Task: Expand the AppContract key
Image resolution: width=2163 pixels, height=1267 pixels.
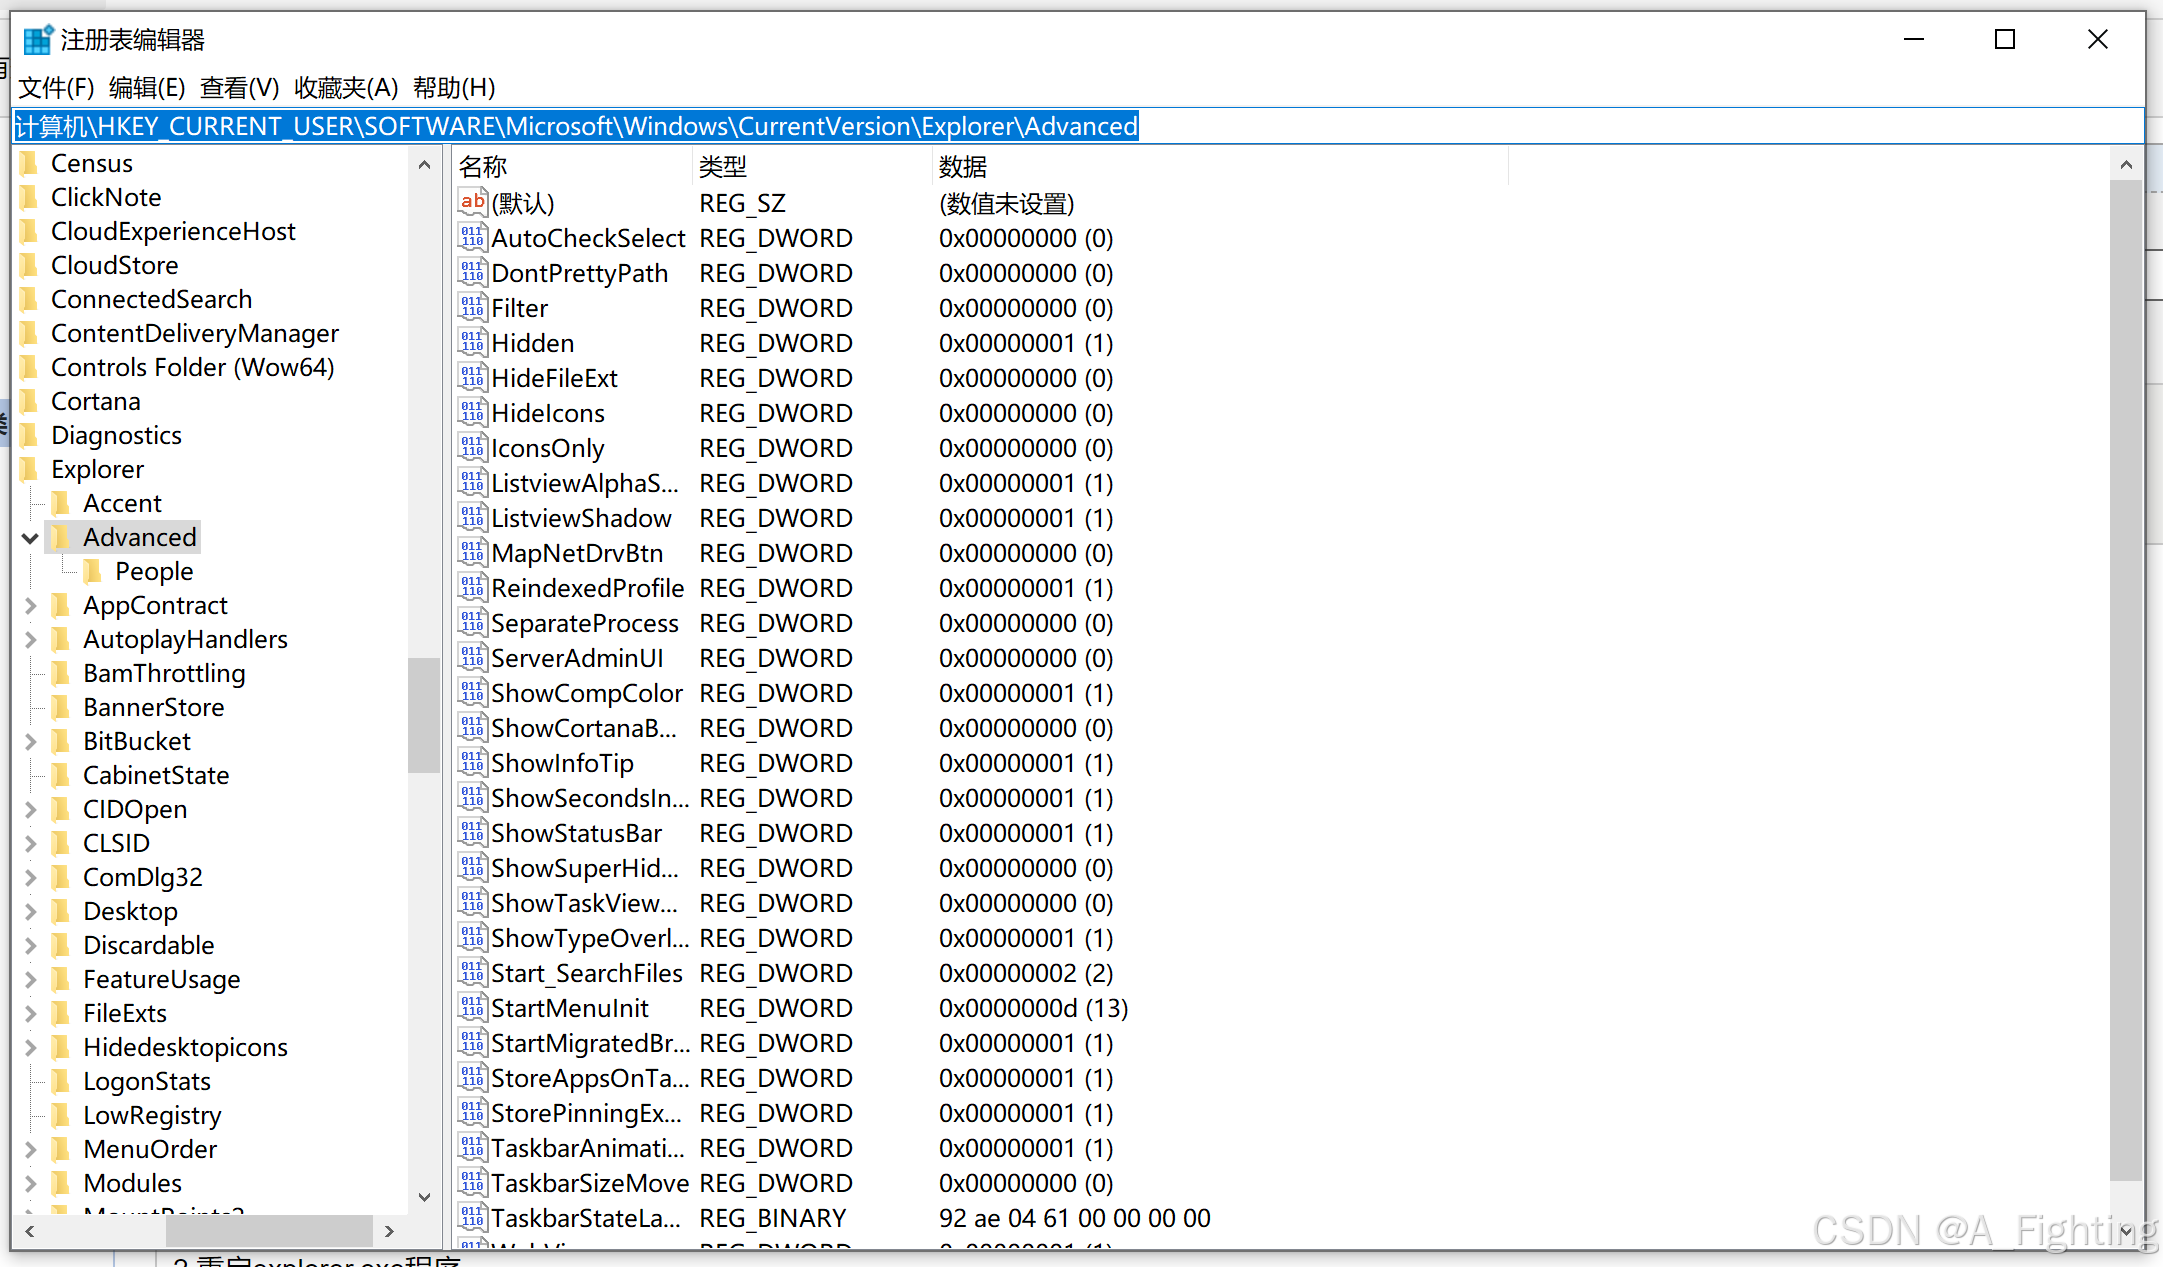Action: pyautogui.click(x=30, y=605)
